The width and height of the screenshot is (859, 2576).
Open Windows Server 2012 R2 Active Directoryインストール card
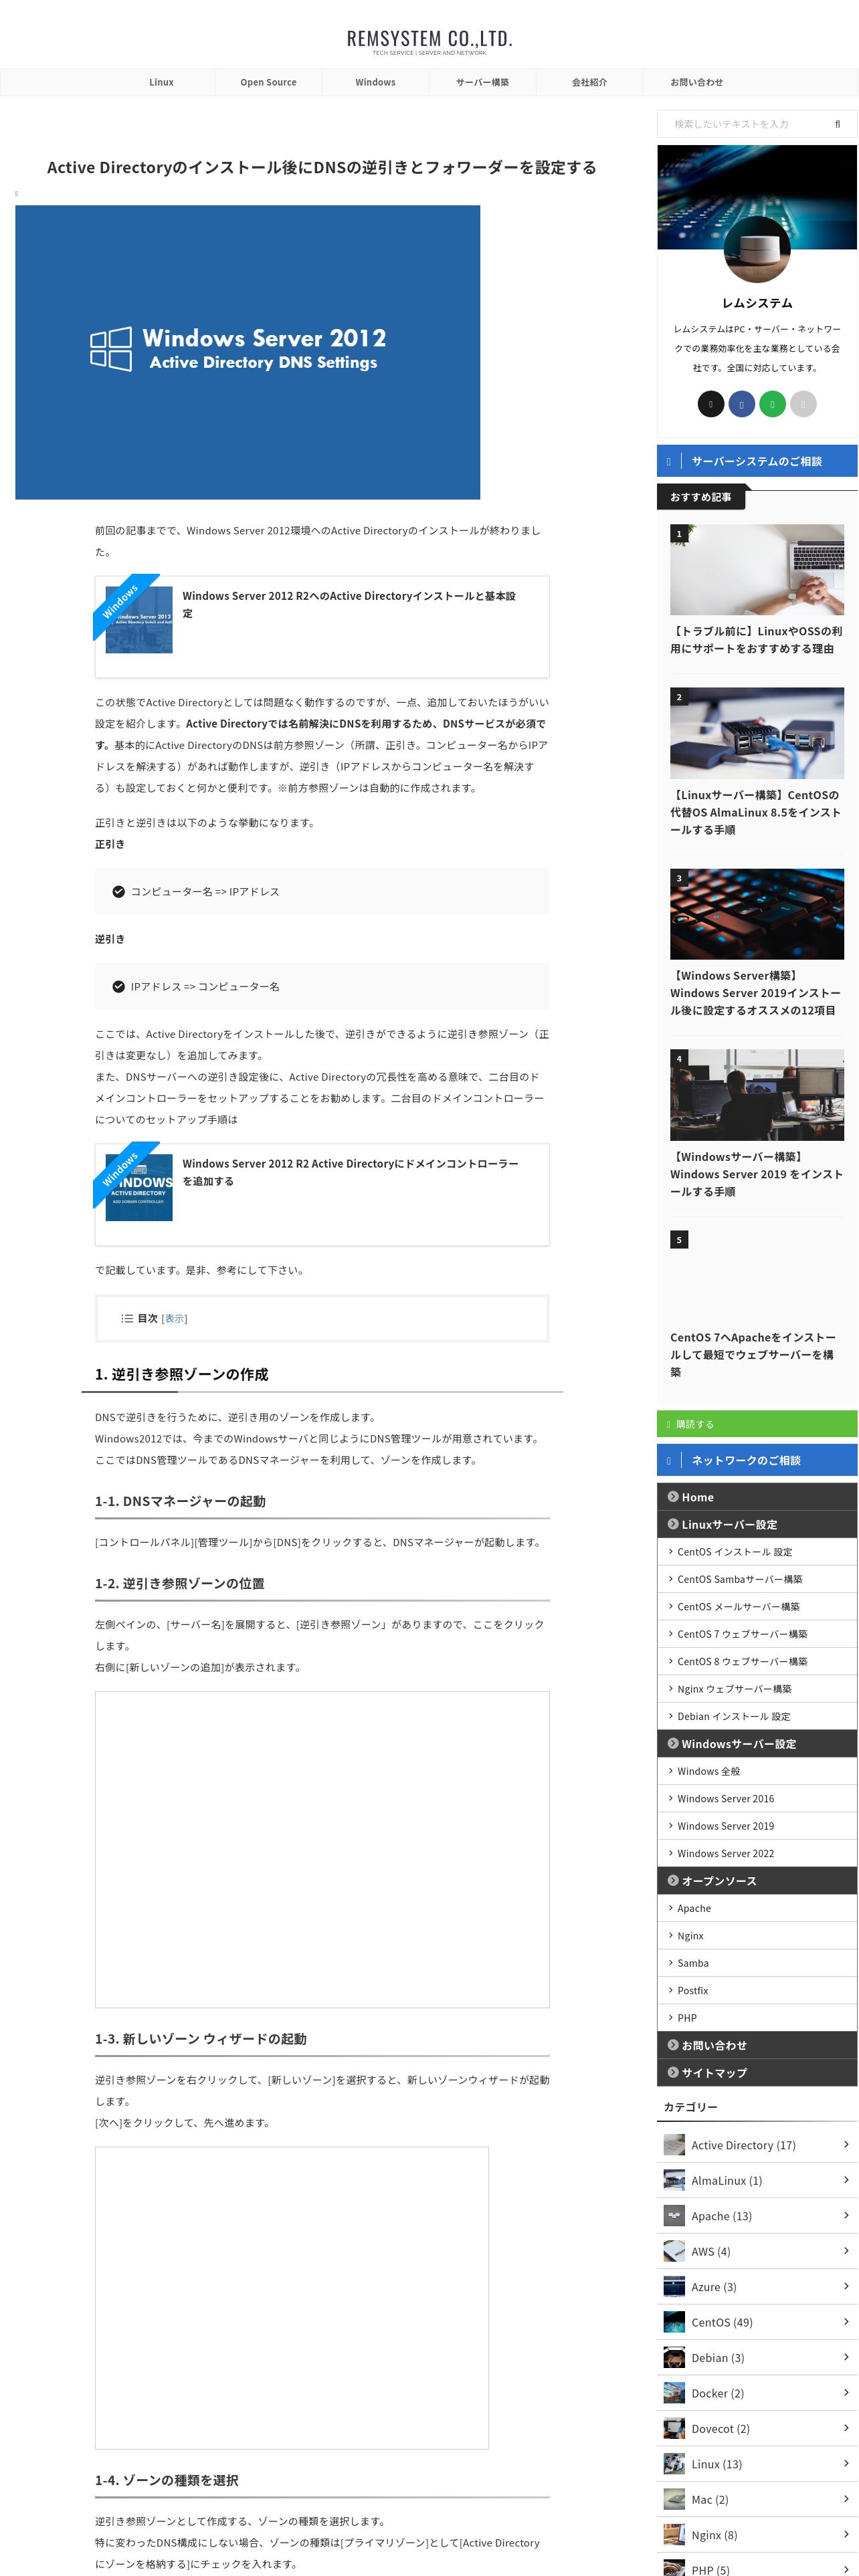coord(322,626)
